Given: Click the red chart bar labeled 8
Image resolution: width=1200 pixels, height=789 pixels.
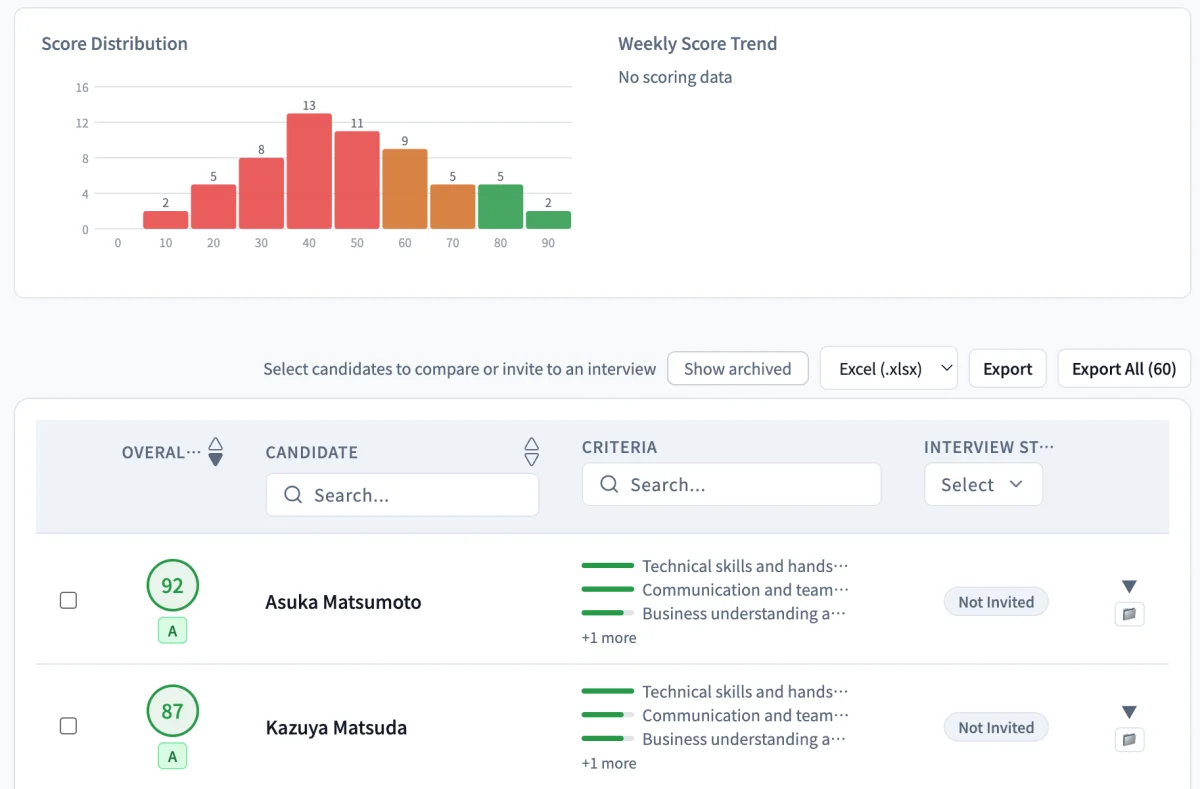Looking at the screenshot, I should coord(261,193).
